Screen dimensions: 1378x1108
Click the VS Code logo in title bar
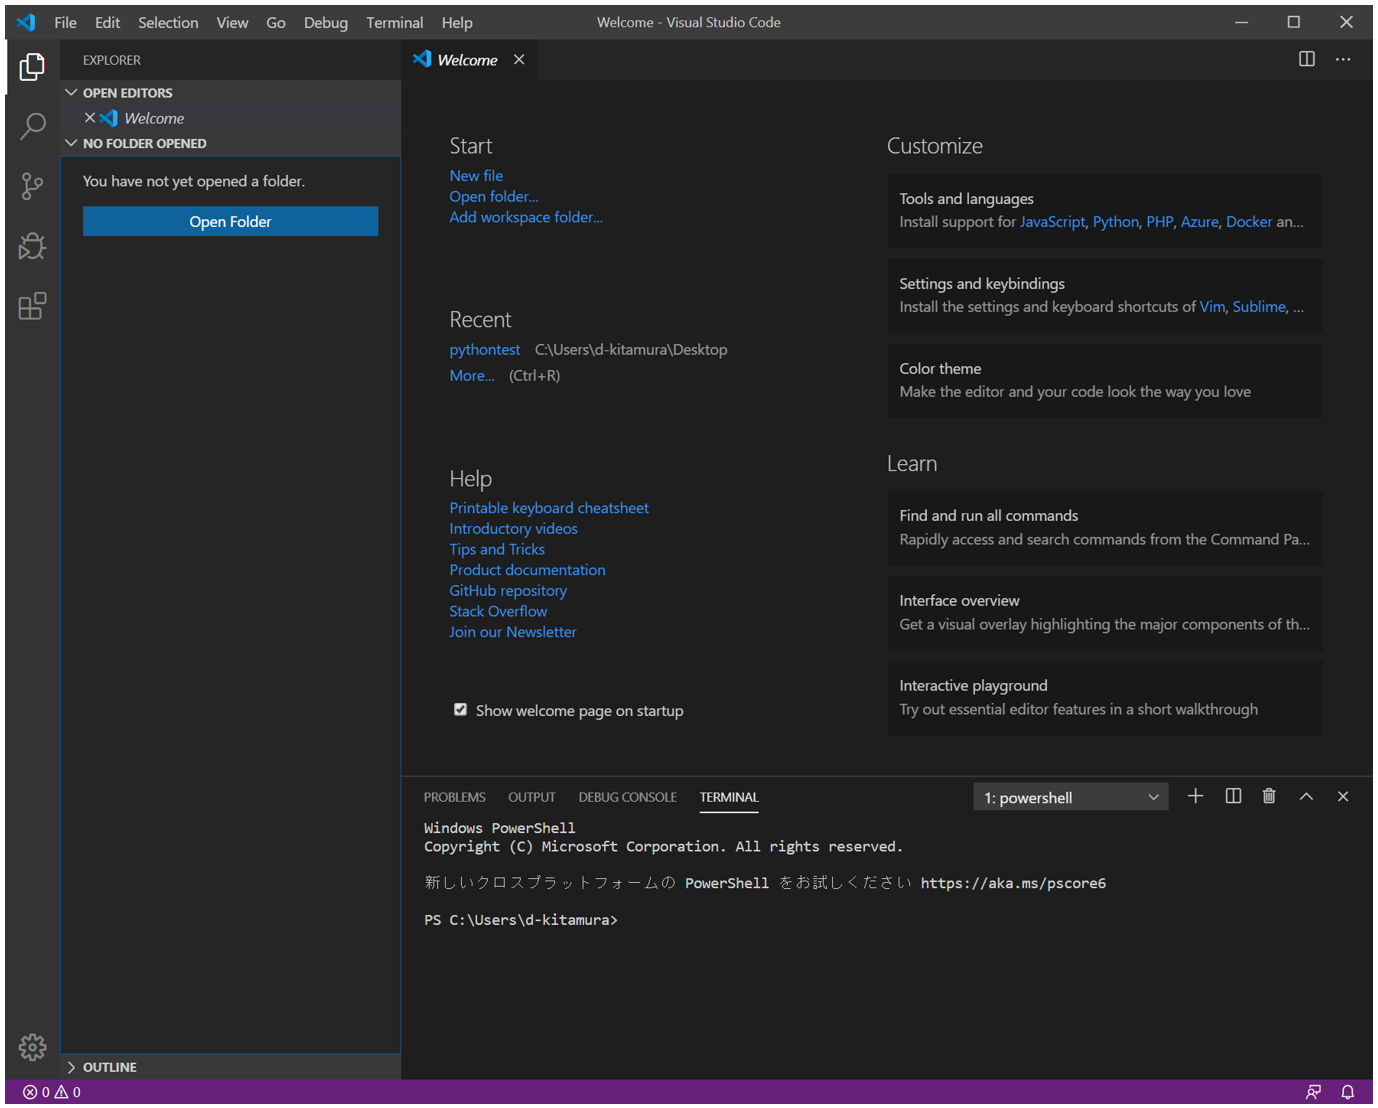[26, 22]
